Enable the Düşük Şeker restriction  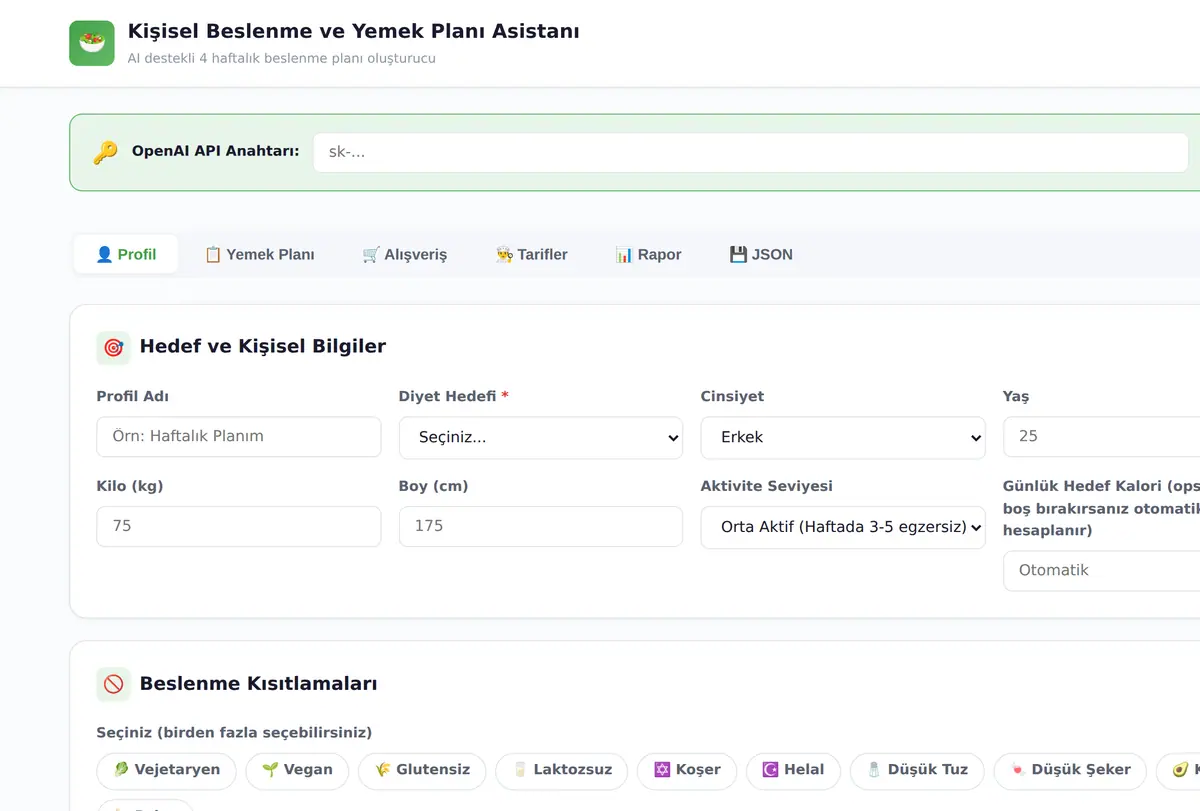click(1070, 770)
